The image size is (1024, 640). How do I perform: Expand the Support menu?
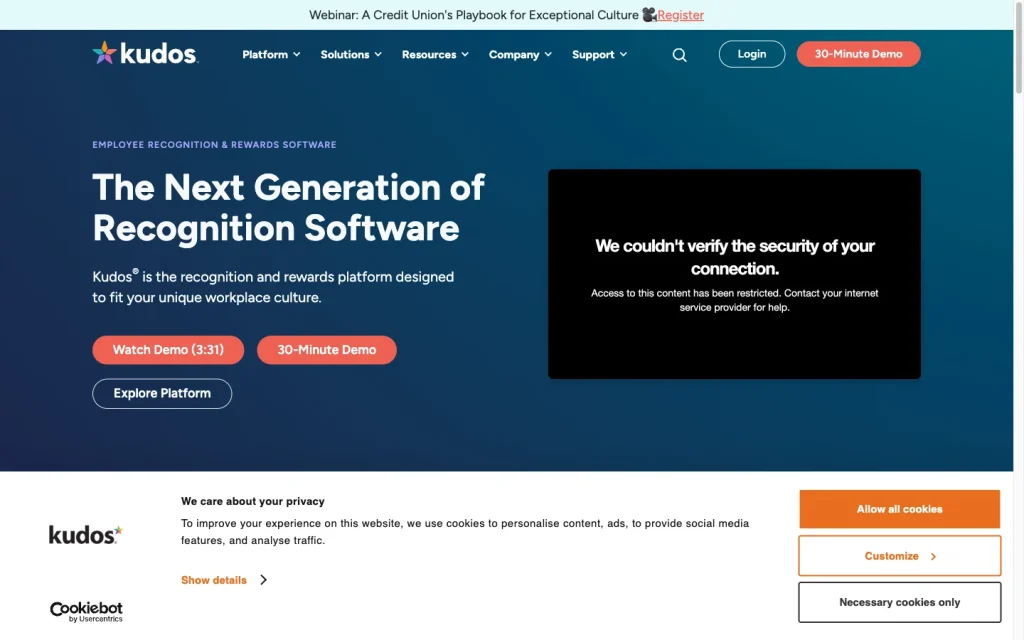click(600, 54)
